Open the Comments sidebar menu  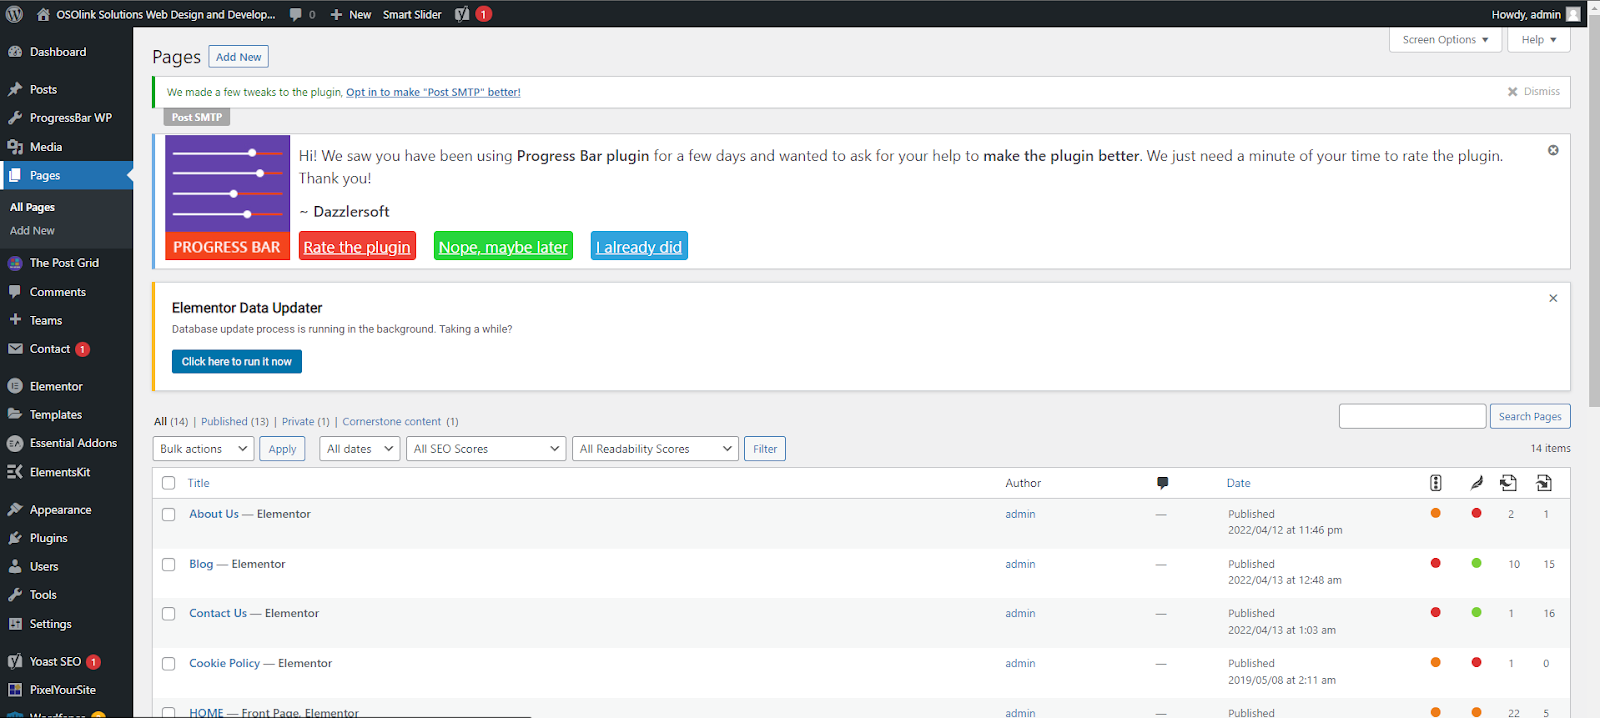pyautogui.click(x=57, y=292)
